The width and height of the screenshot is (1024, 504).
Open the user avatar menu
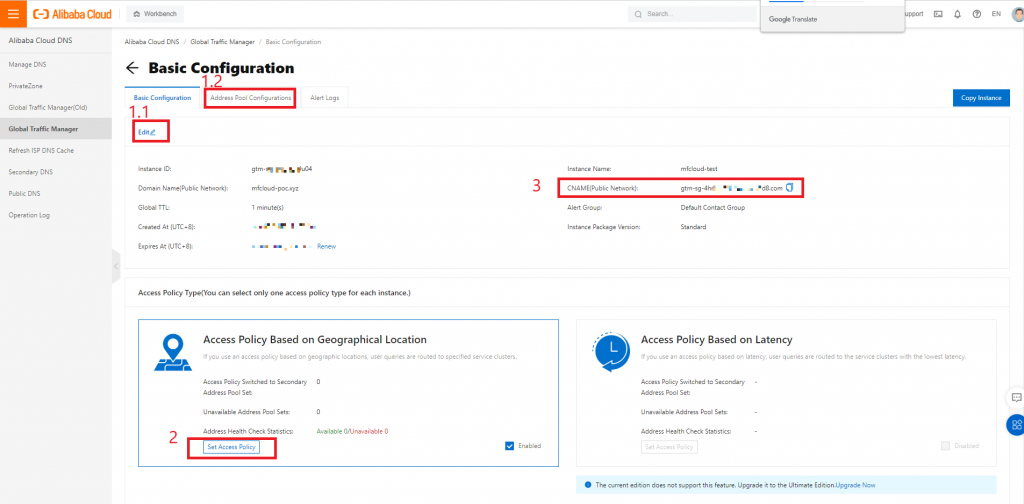tap(1019, 14)
